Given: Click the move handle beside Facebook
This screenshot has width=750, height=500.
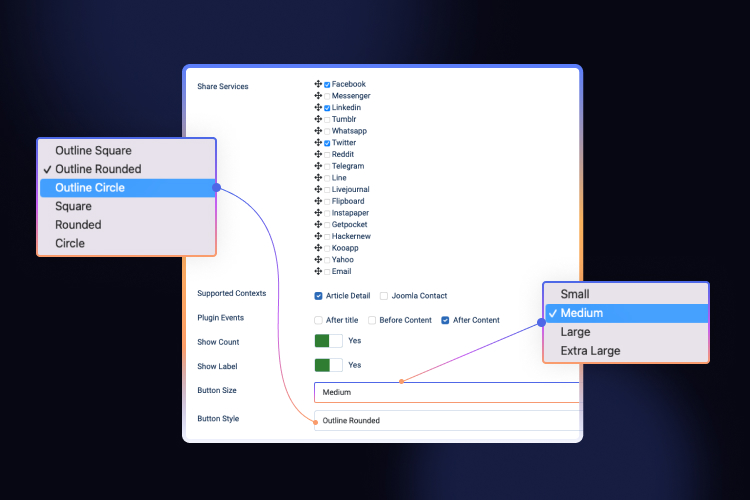Looking at the screenshot, I should click(x=318, y=84).
